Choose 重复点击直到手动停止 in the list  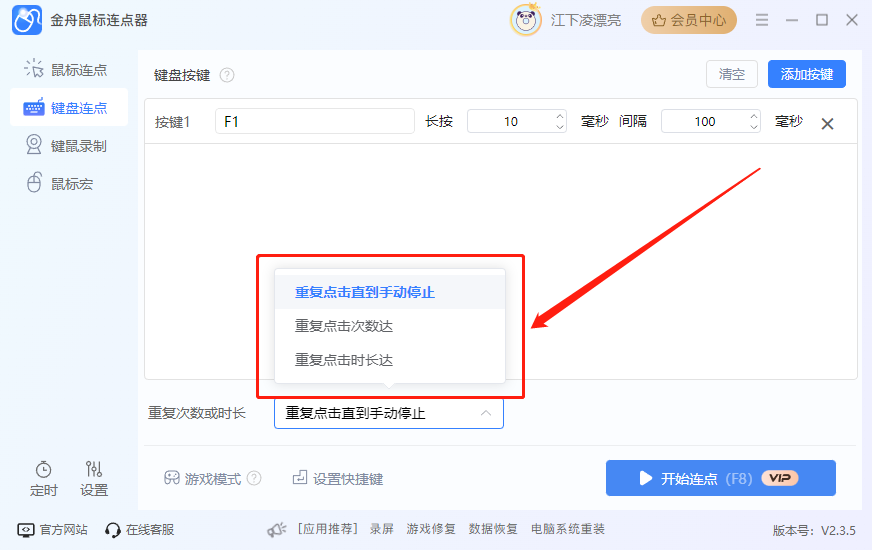click(390, 292)
